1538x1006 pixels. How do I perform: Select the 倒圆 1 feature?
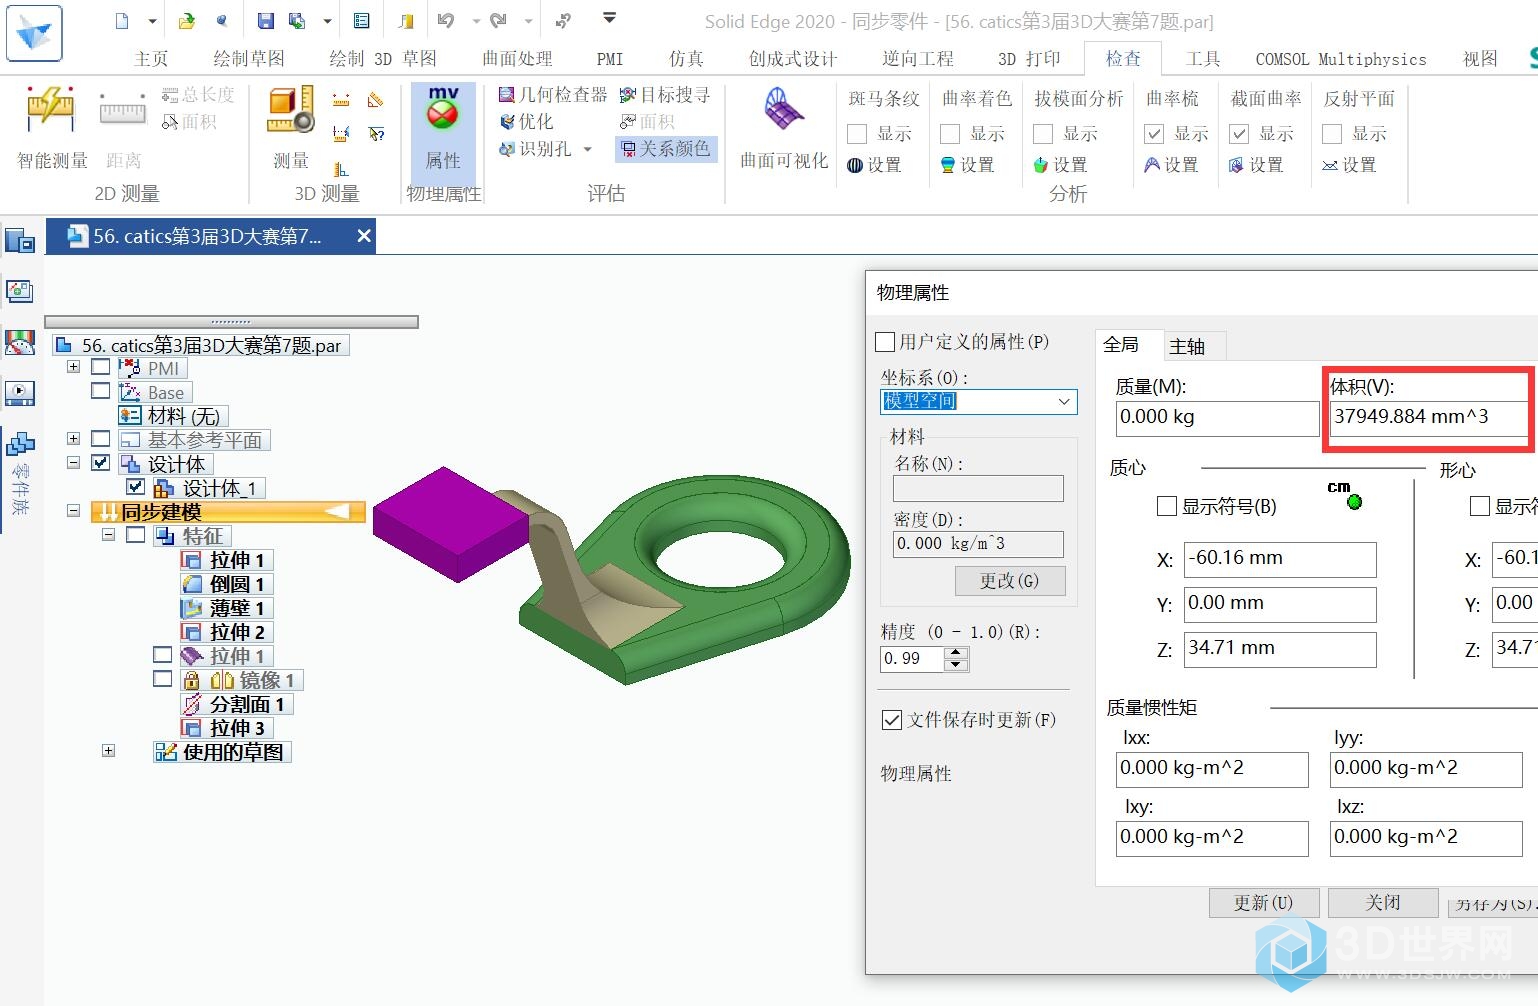tap(226, 584)
